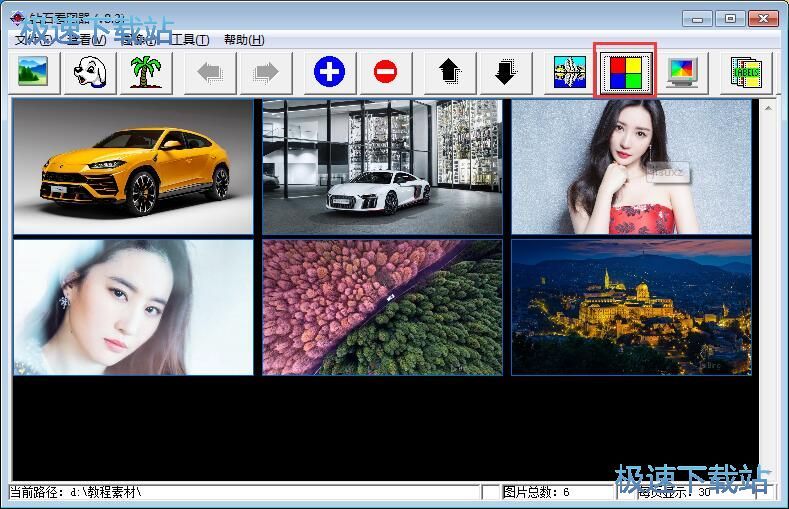
Task: Open the 工具(T) menu
Action: click(x=190, y=39)
